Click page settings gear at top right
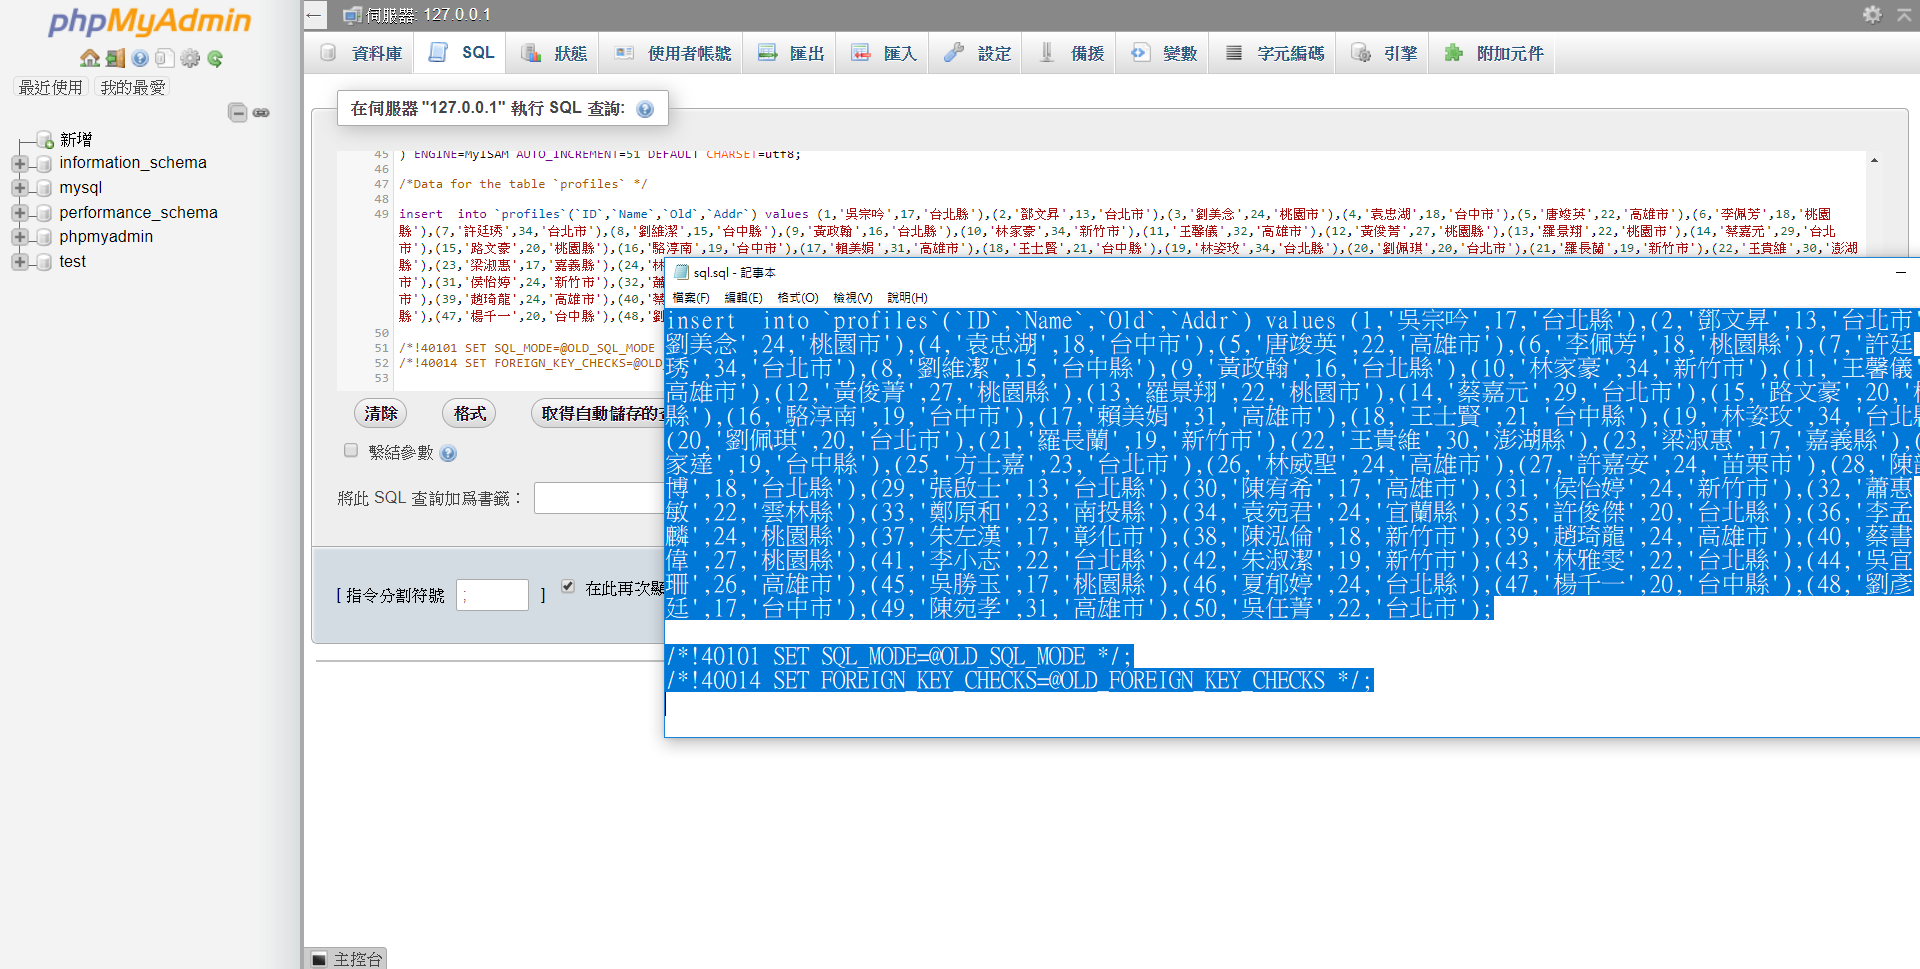Screen dimensions: 1920x969 click(1872, 14)
